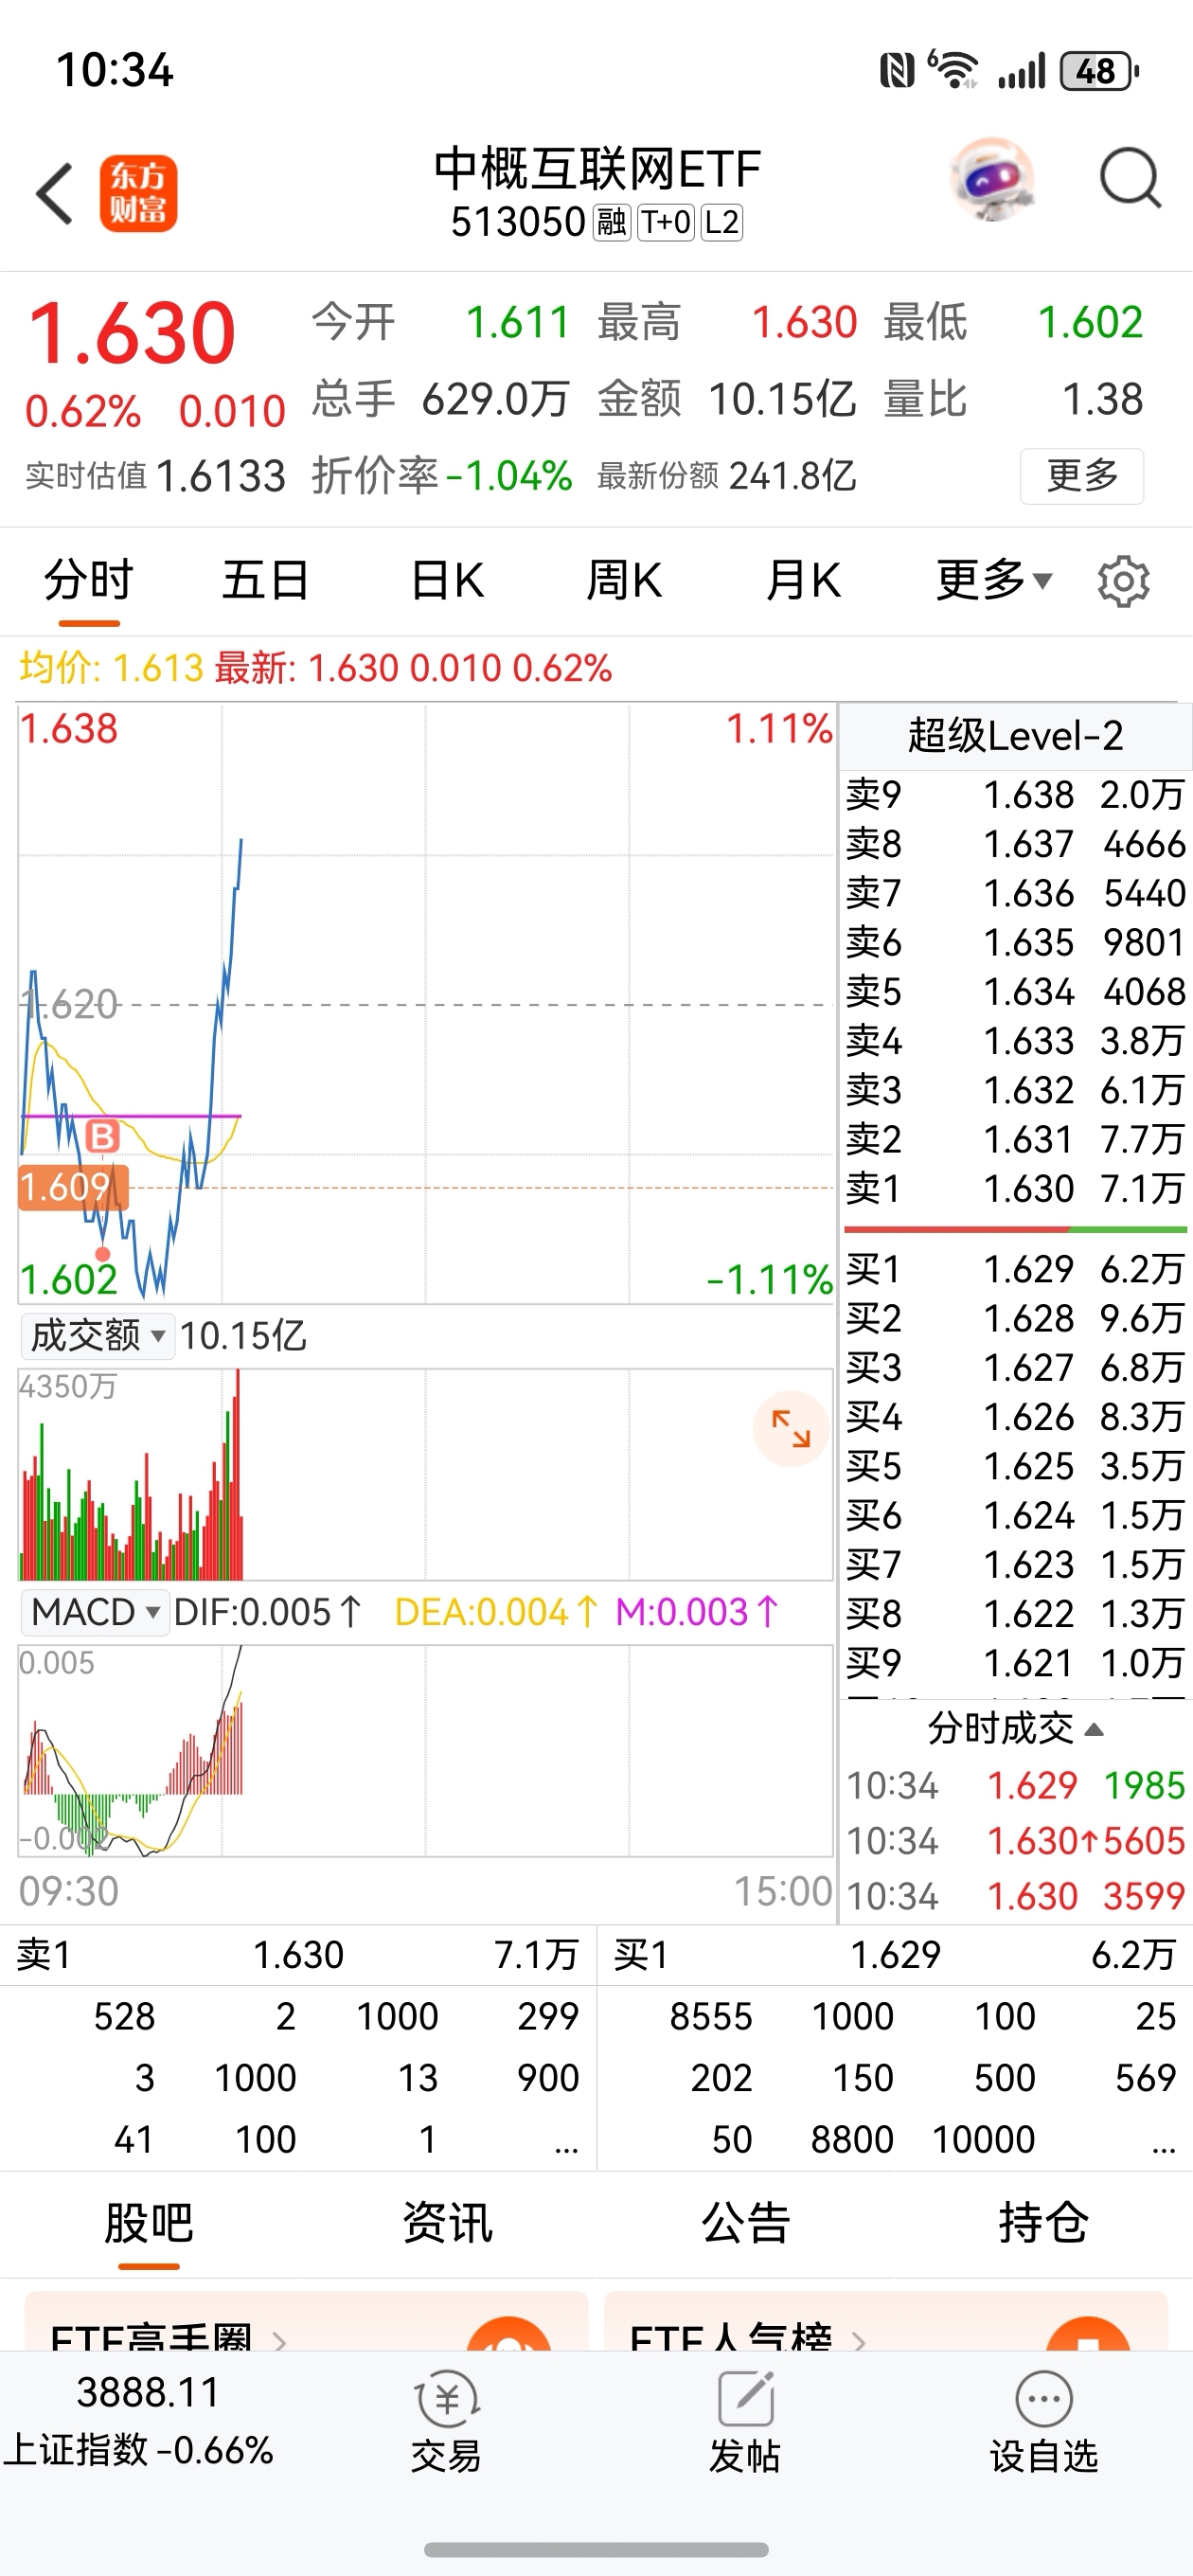Tap the 528 order in 卖1 queue
The height and width of the screenshot is (2576, 1193).
pos(124,2016)
